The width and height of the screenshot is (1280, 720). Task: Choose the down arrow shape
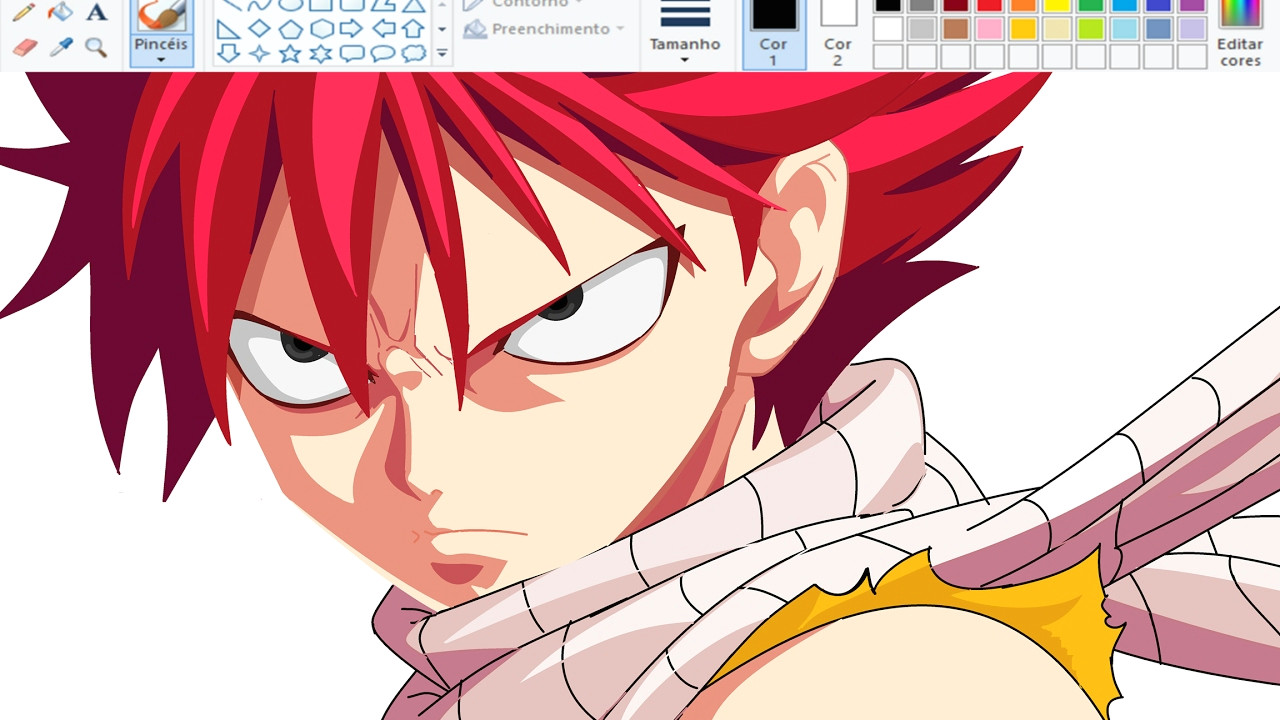click(x=229, y=53)
